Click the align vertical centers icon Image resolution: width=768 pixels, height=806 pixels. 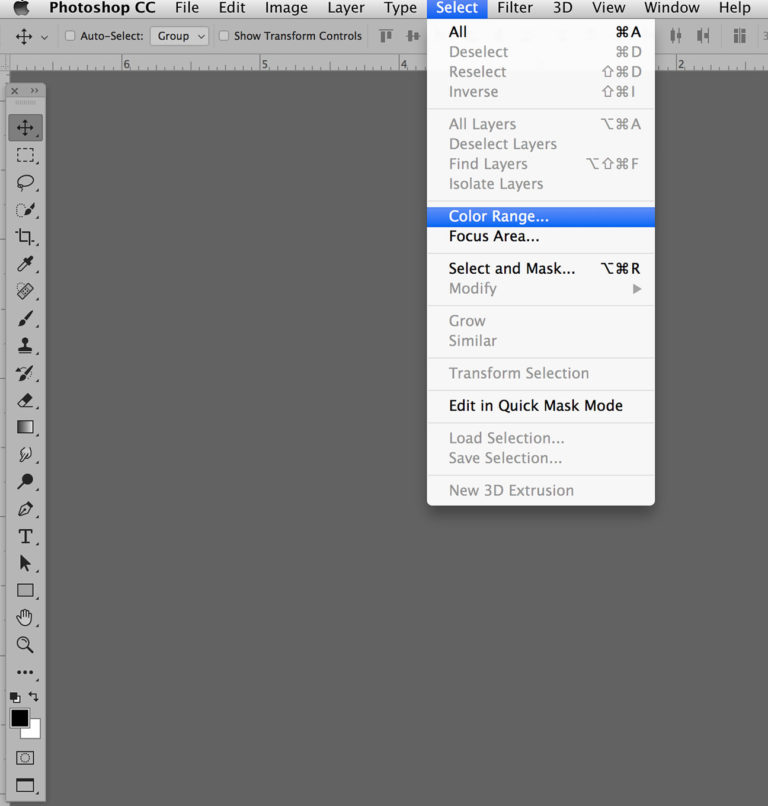pyautogui.click(x=413, y=36)
